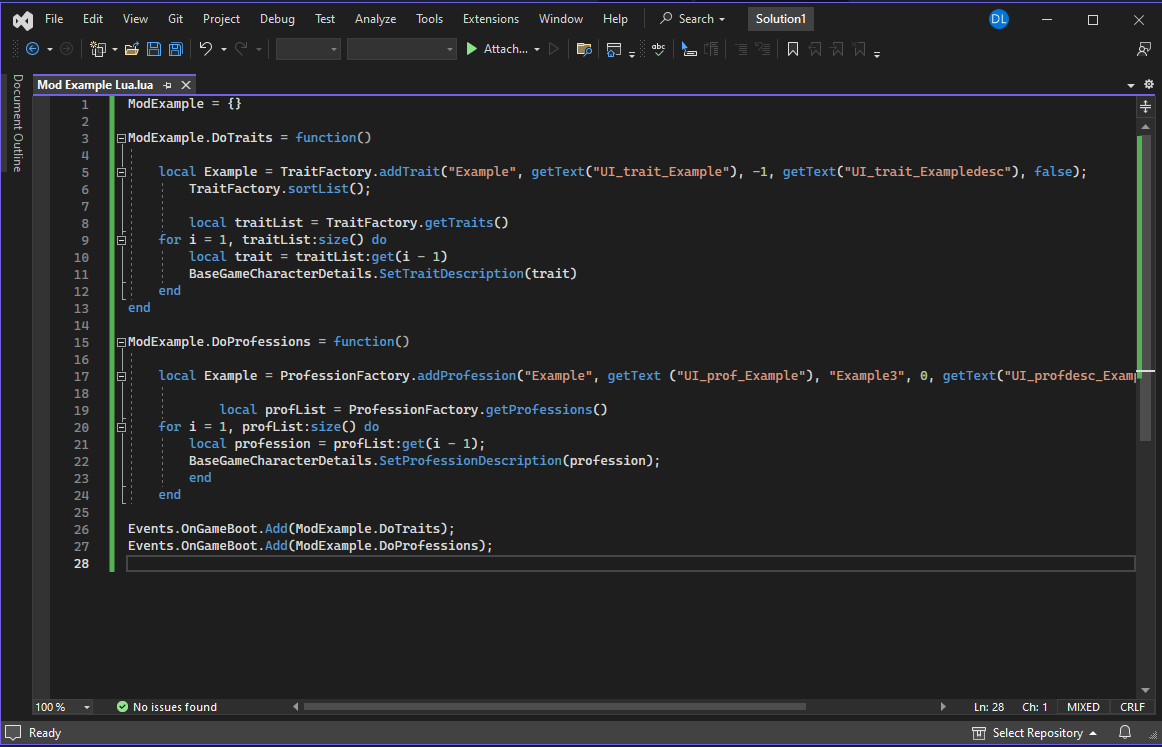Open the 100 % zoom level dropdown
The image size is (1162, 747).
(x=87, y=707)
